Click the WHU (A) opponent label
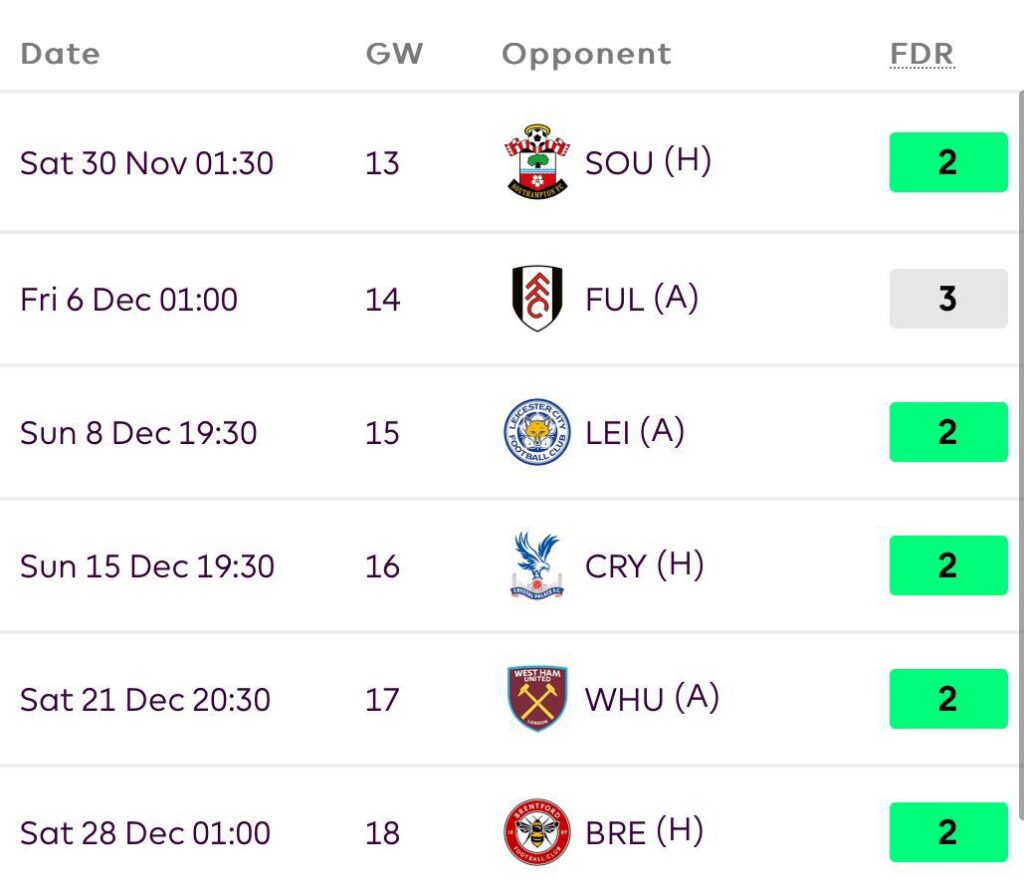 (652, 699)
